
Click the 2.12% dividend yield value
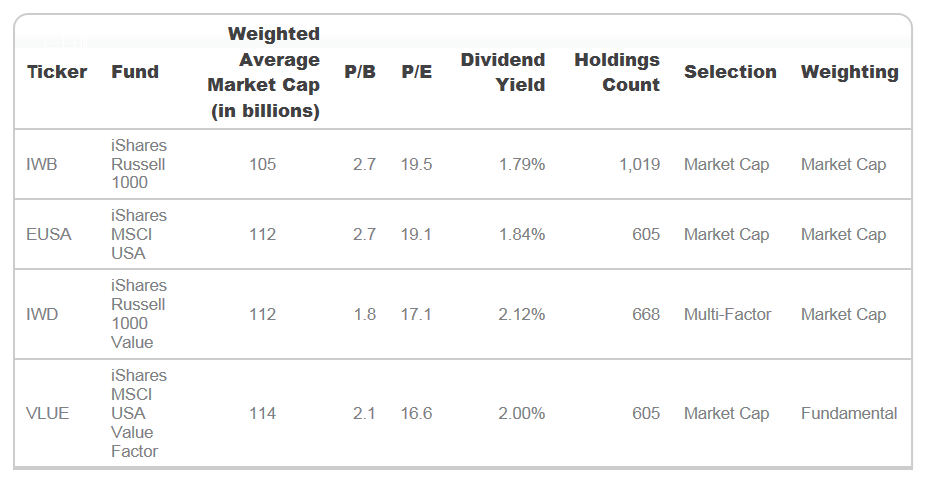[x=522, y=314]
